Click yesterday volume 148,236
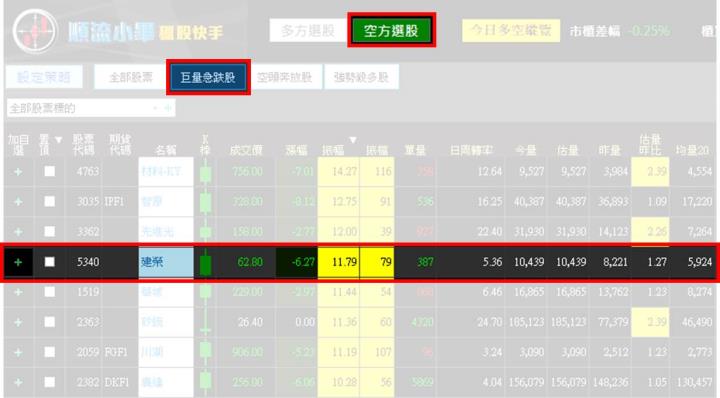The height and width of the screenshot is (398, 720). coord(610,382)
